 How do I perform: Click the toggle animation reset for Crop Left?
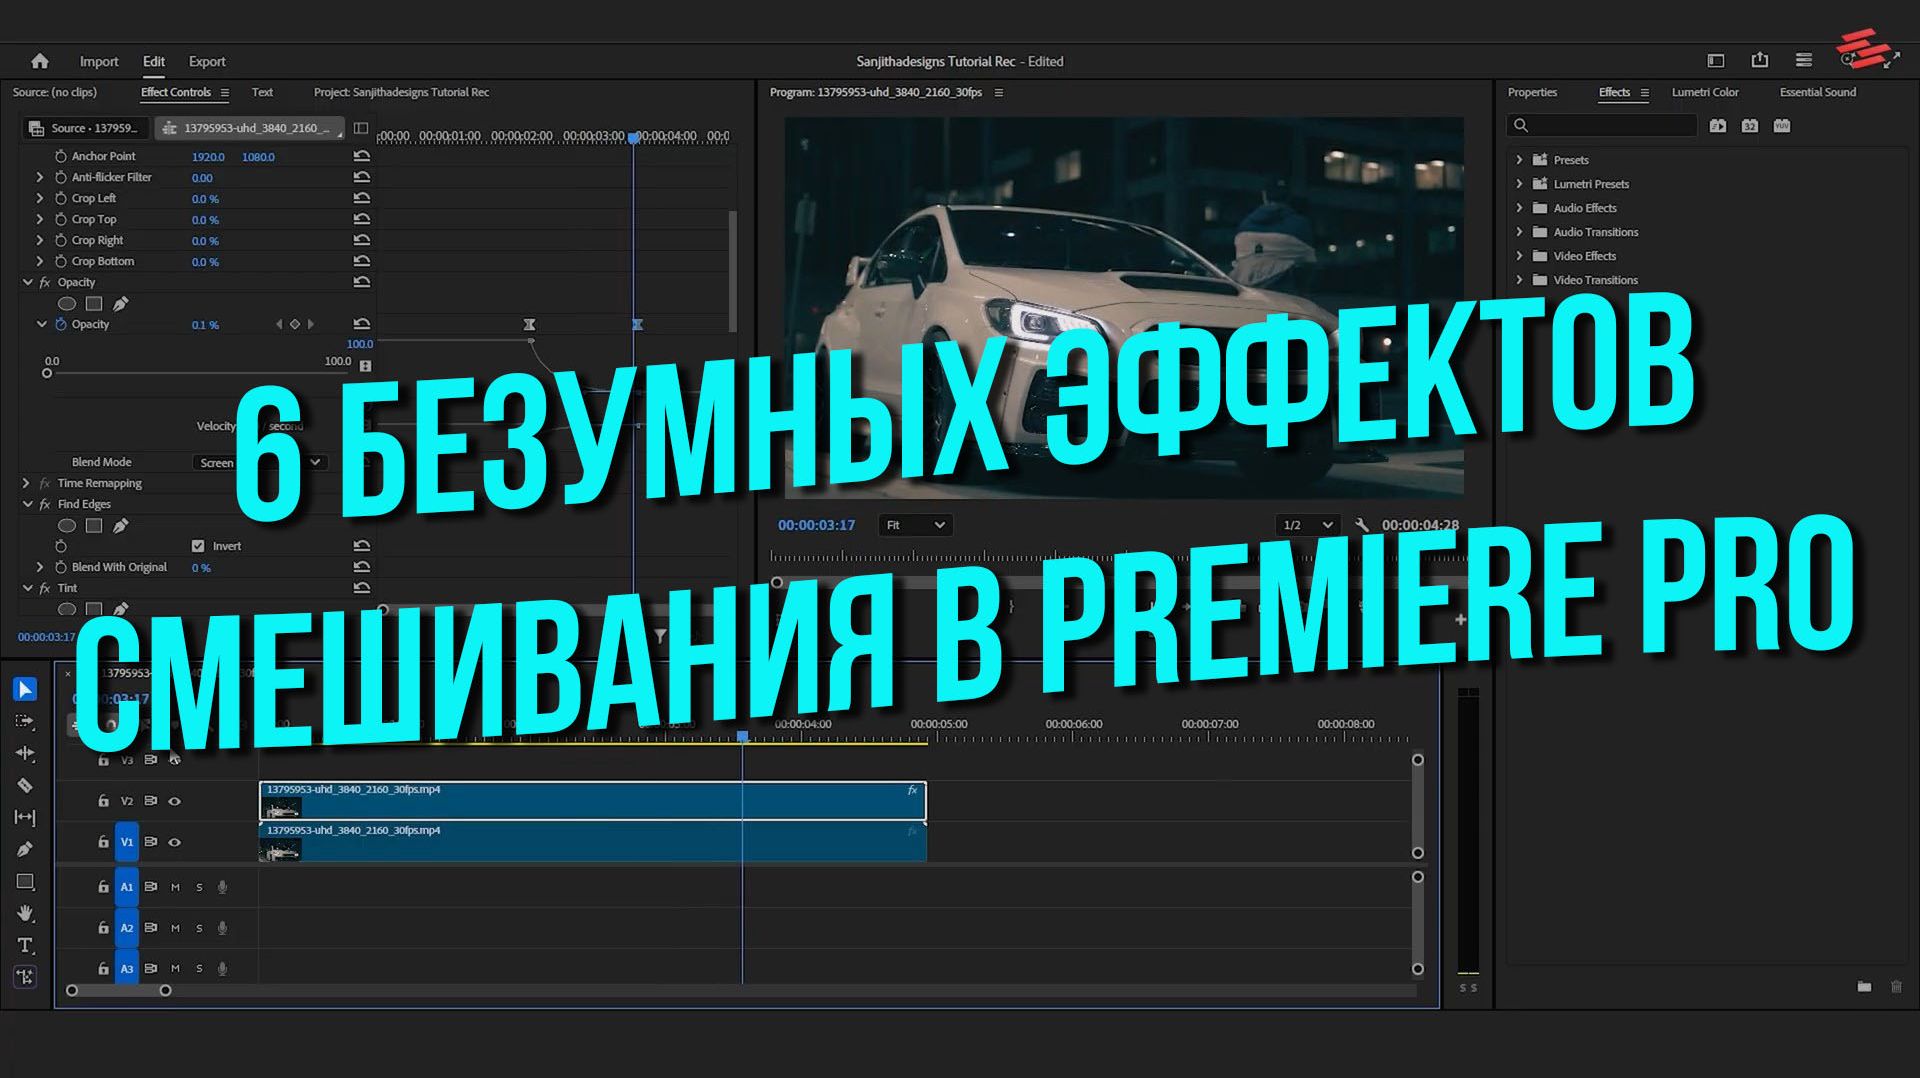point(362,198)
